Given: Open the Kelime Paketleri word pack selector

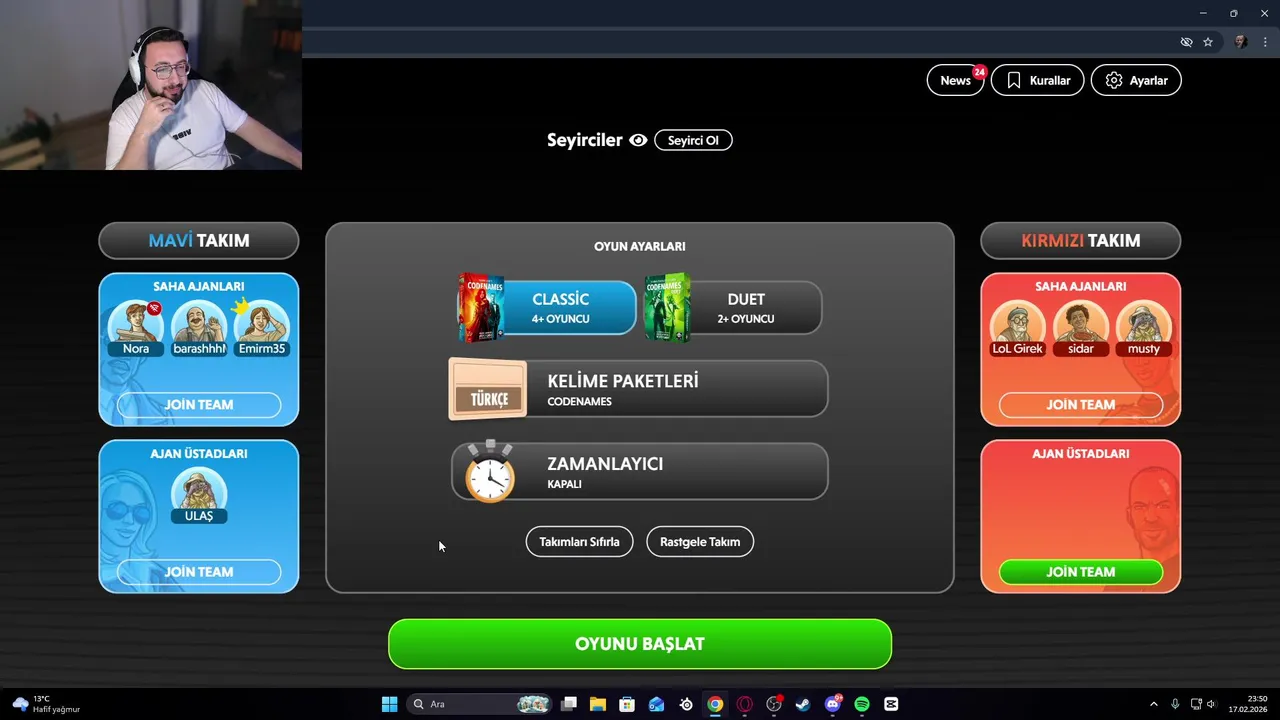Looking at the screenshot, I should 639,389.
